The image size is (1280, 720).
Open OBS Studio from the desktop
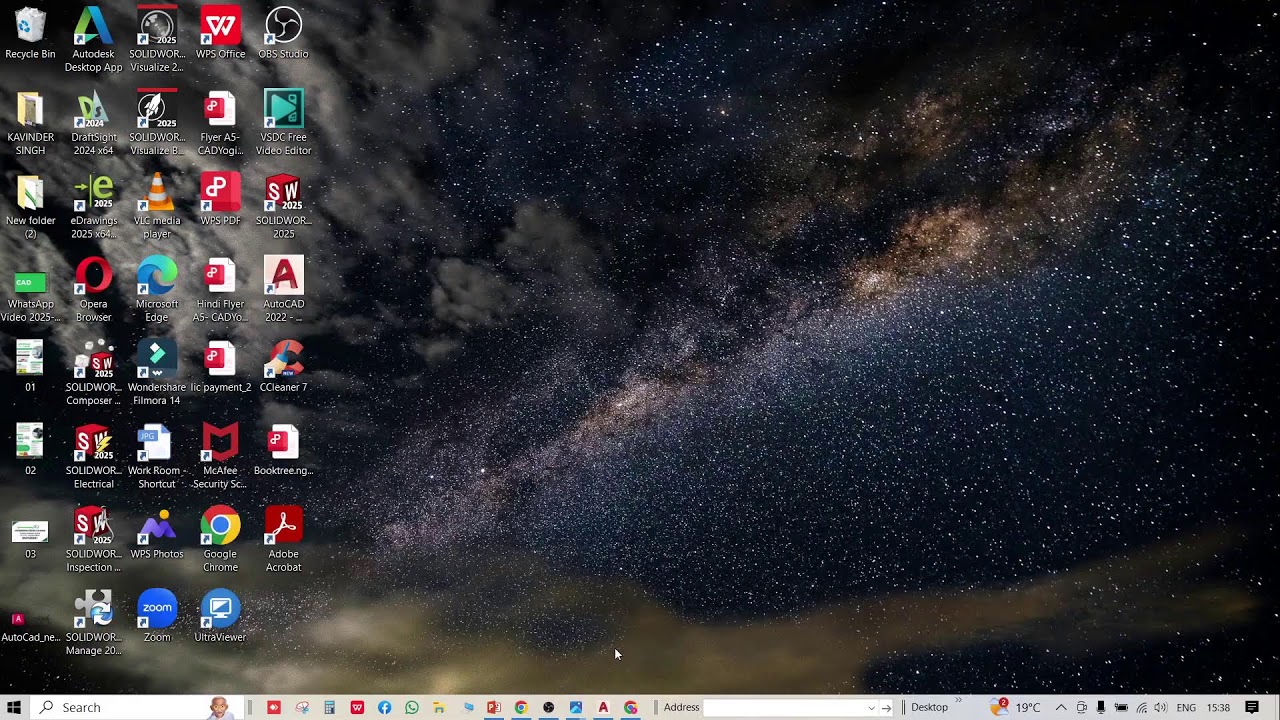[283, 33]
